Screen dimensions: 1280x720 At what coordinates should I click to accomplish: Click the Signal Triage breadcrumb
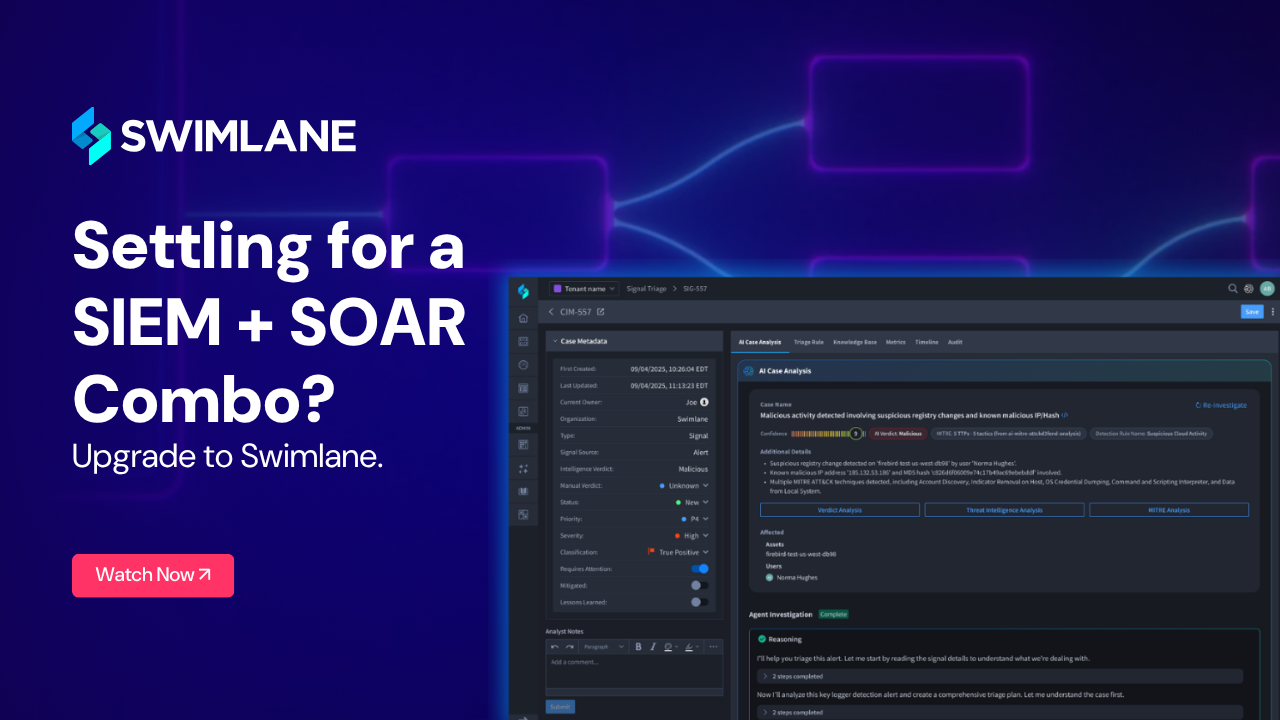(646, 288)
